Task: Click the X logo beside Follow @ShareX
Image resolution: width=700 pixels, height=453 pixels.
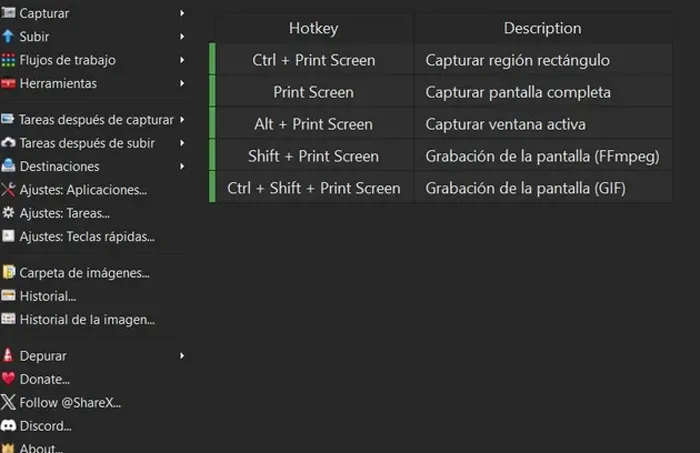Action: 8,402
